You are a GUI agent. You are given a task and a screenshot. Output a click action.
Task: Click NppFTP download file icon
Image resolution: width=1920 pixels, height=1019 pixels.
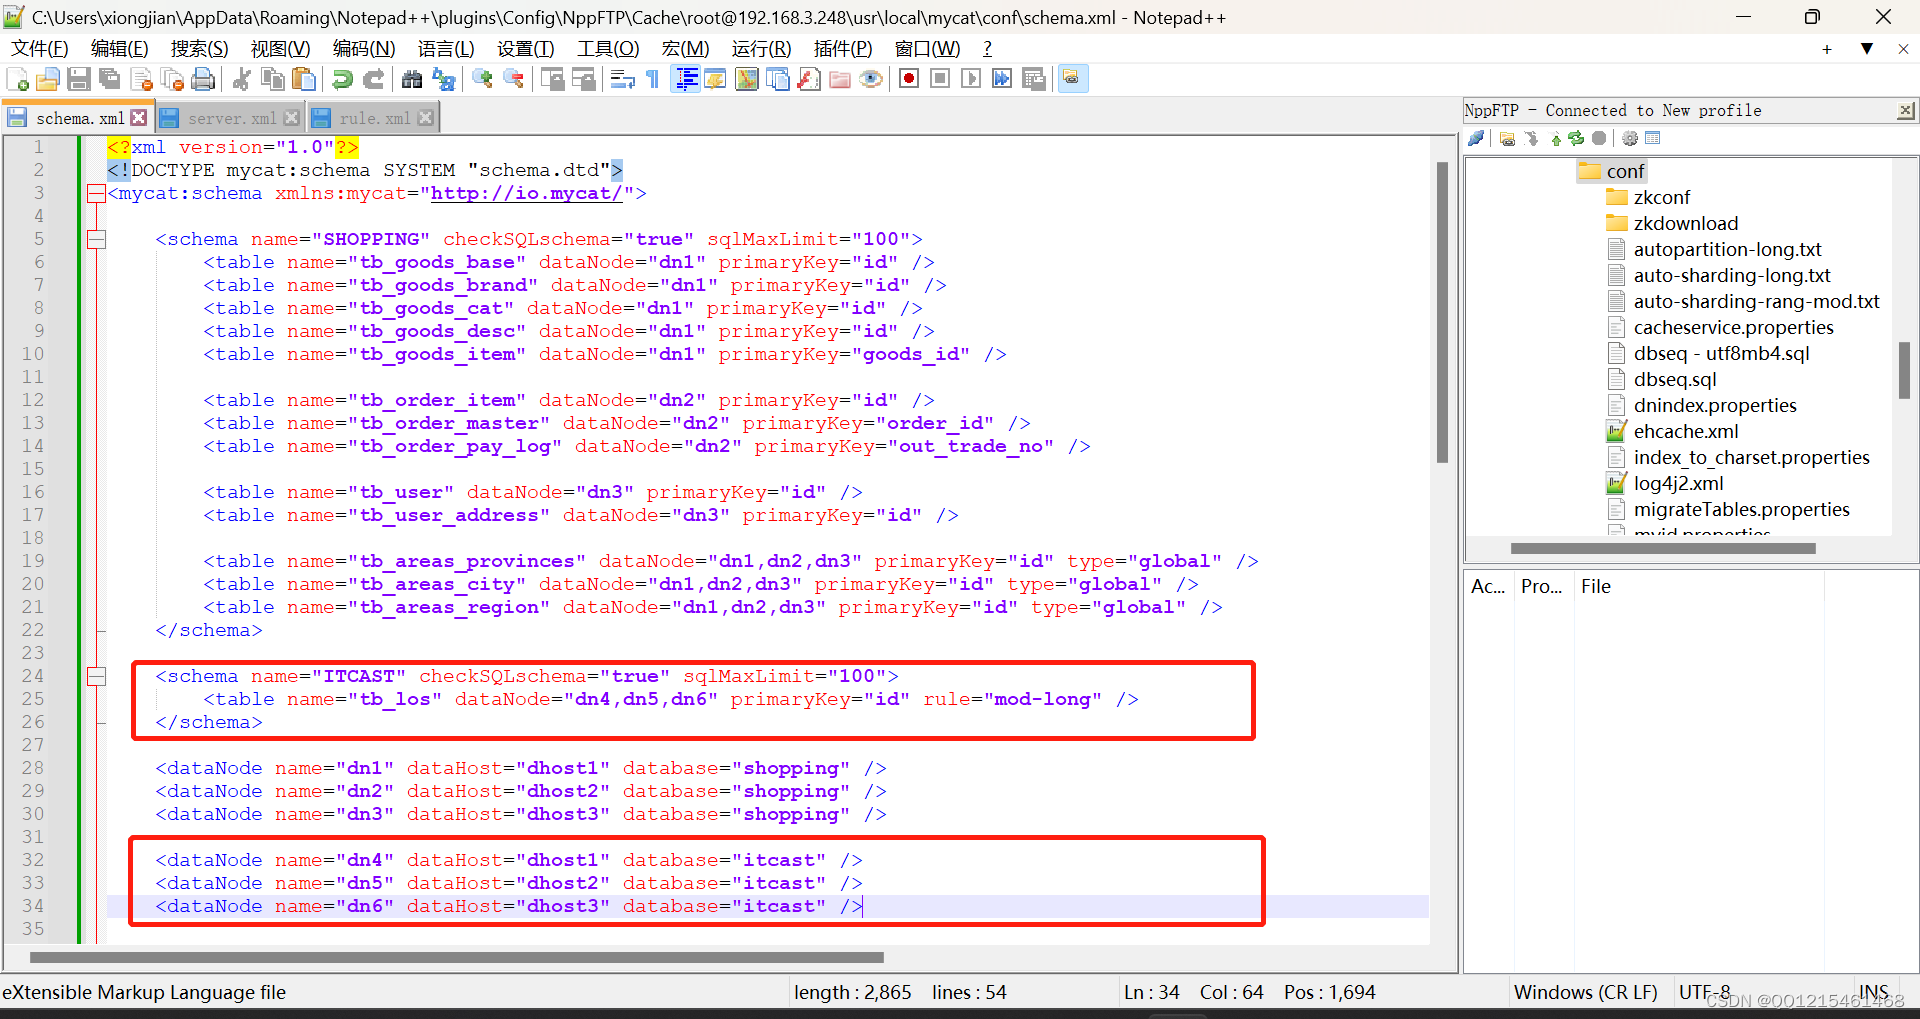(x=1532, y=139)
